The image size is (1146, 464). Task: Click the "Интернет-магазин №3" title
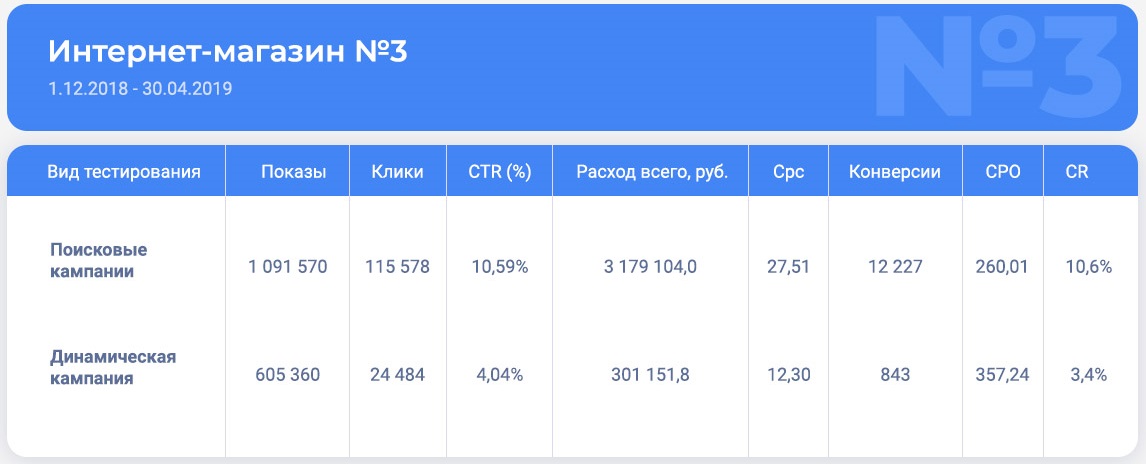coord(228,52)
